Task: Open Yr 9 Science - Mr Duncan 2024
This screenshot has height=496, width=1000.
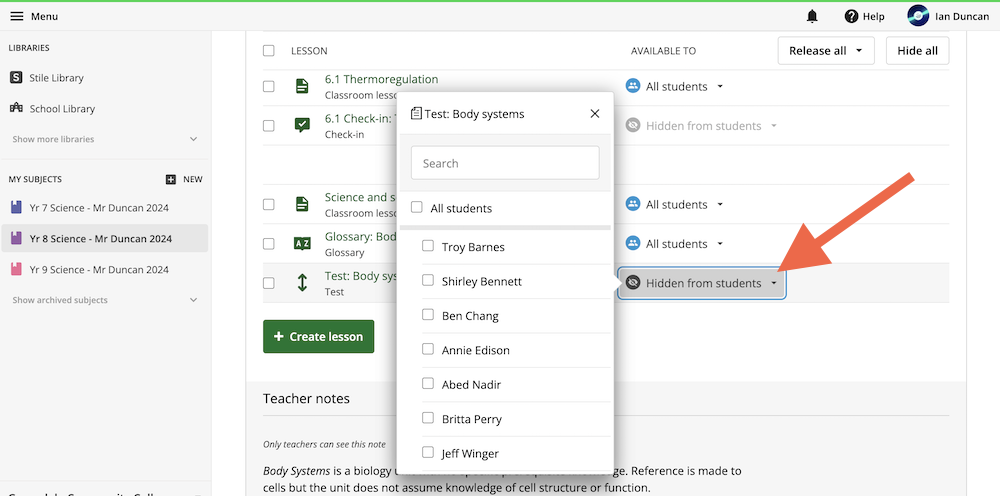Action: 99,269
